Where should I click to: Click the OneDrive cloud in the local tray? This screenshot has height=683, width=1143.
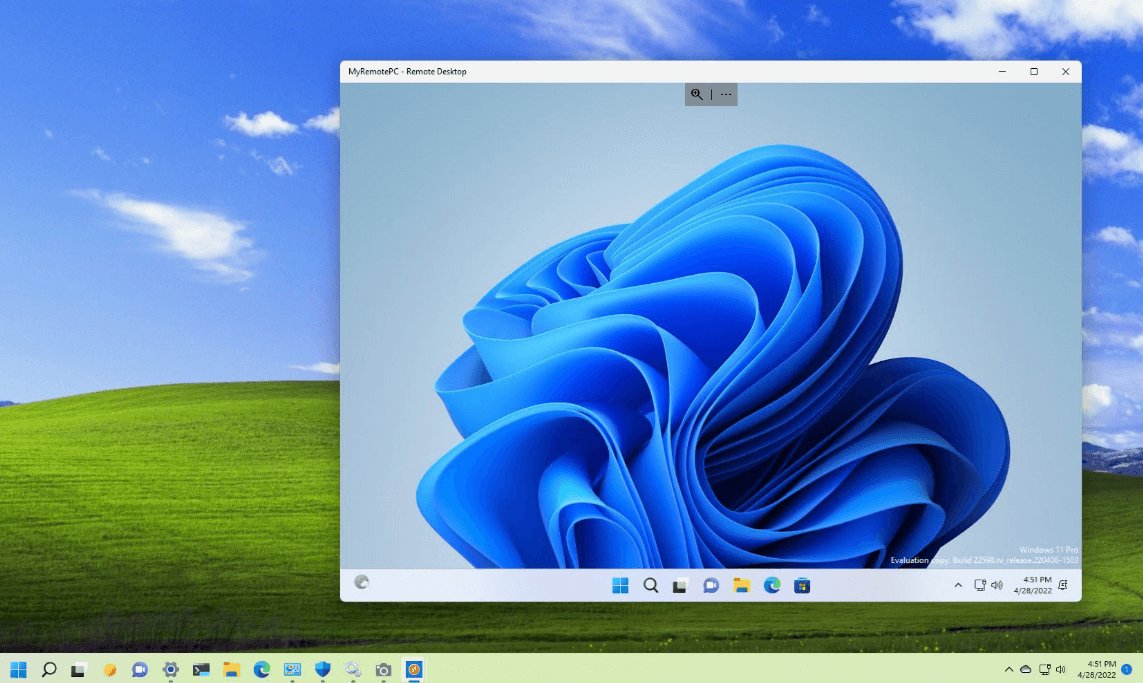click(x=1025, y=669)
